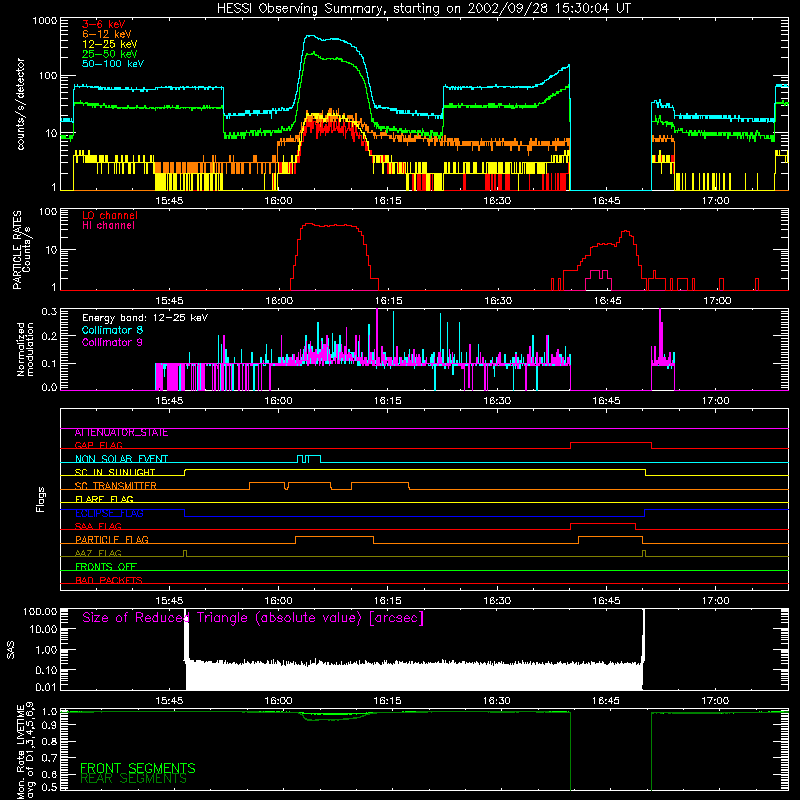Select the 12-25 keV legend label
The image size is (800, 800).
click(x=109, y=44)
